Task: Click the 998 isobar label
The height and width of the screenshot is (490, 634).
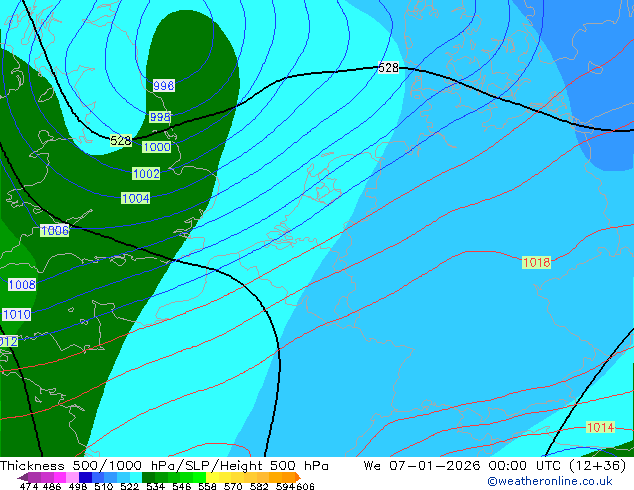Action: pyautogui.click(x=160, y=117)
